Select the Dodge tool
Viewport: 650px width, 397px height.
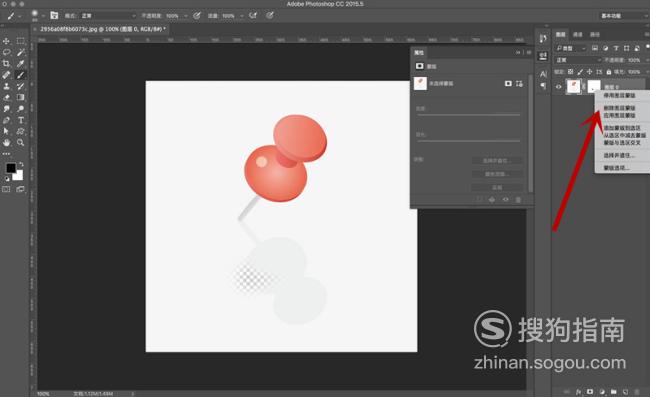pyautogui.click(x=20, y=109)
